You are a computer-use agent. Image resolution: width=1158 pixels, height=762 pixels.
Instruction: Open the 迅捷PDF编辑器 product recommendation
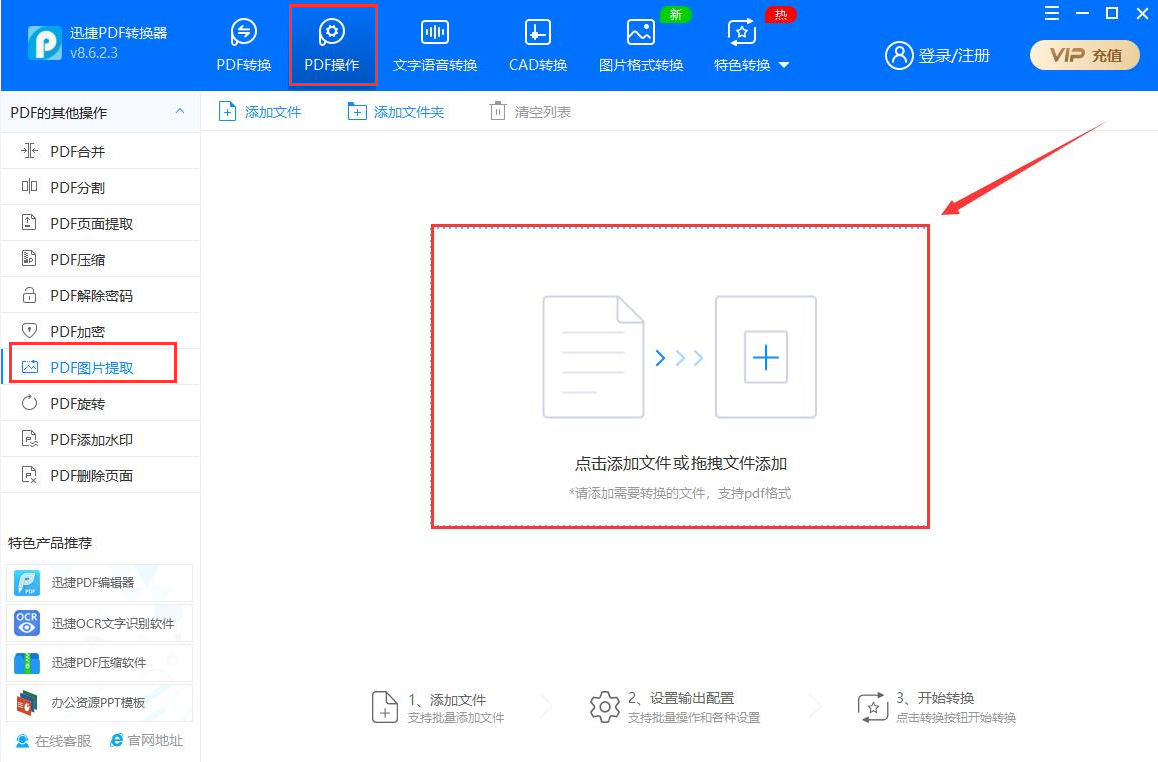point(99,583)
